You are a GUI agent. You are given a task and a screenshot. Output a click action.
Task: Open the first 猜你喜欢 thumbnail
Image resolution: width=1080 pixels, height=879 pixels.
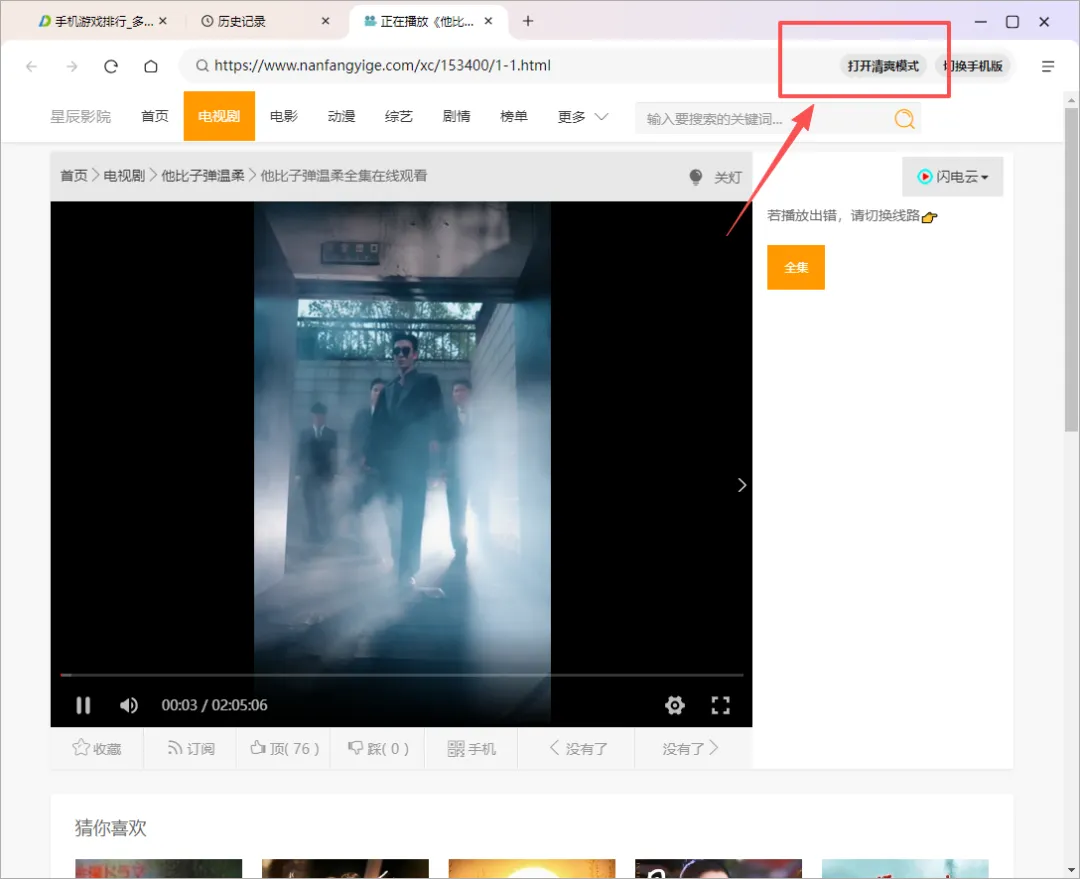click(x=158, y=869)
